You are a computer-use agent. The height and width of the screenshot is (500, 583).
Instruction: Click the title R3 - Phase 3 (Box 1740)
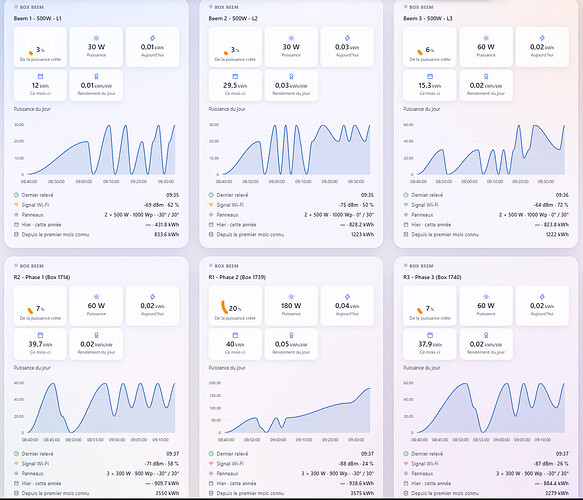coord(432,277)
